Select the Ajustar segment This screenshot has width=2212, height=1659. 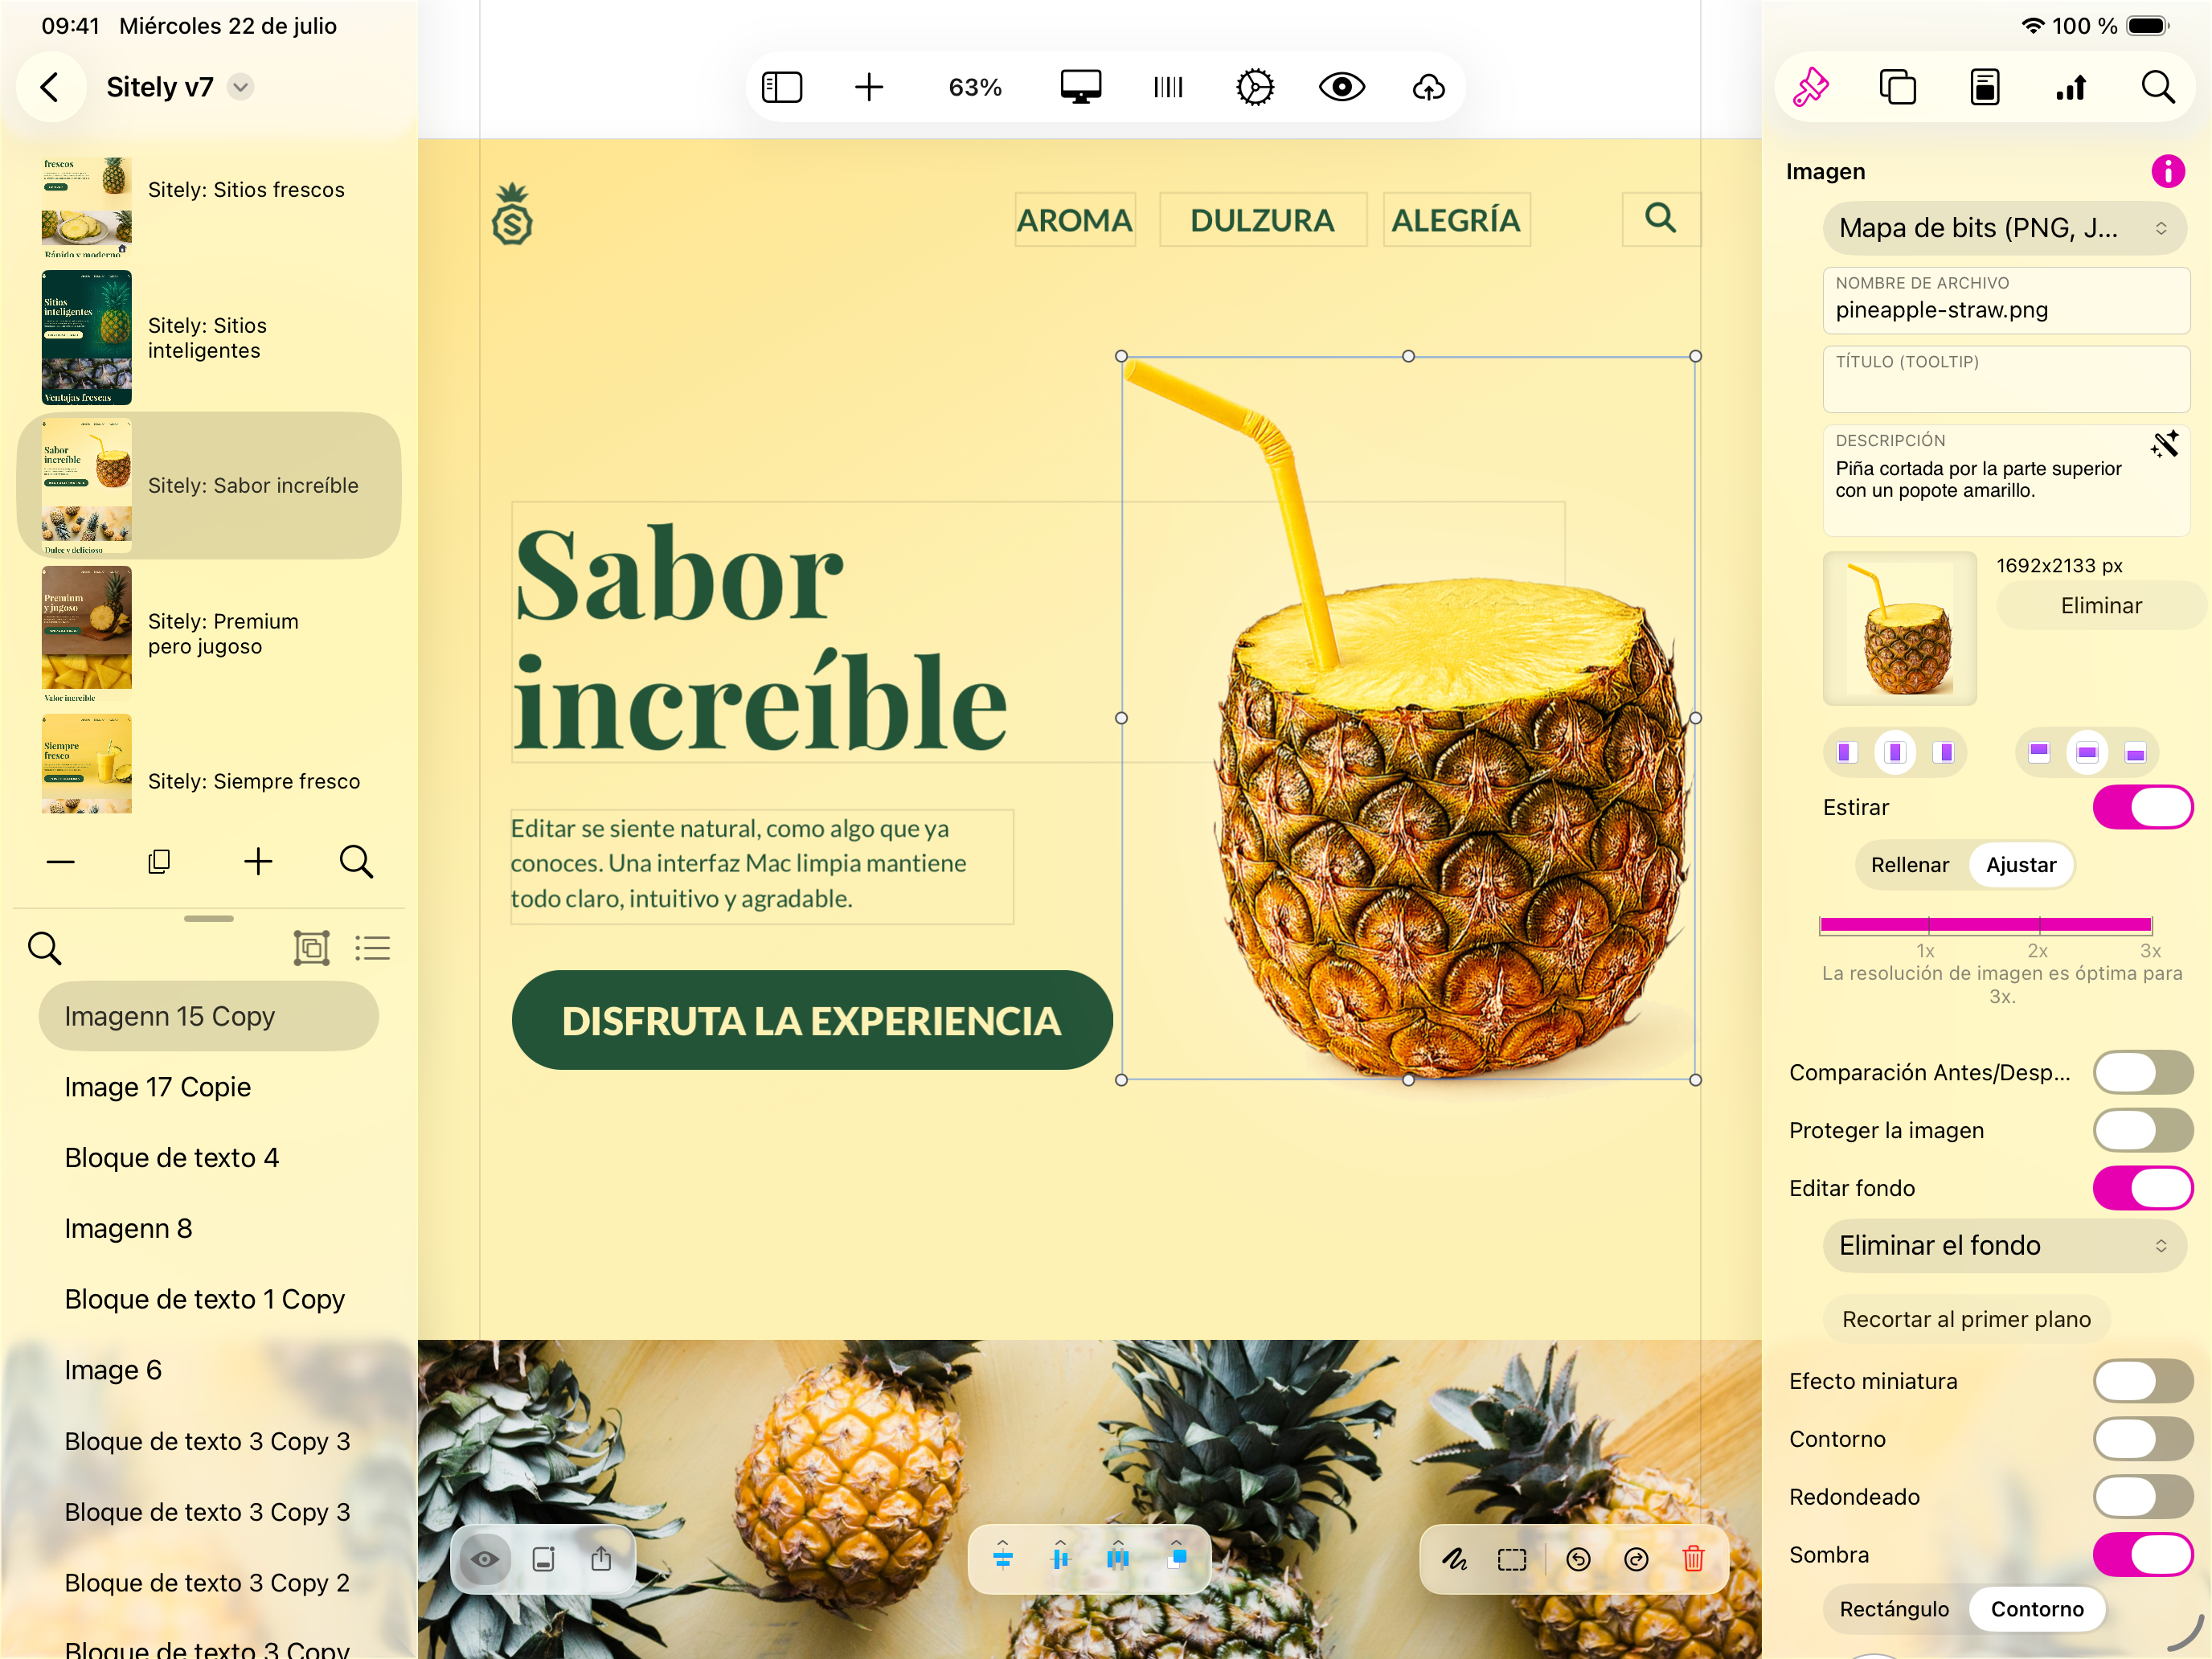(2021, 864)
